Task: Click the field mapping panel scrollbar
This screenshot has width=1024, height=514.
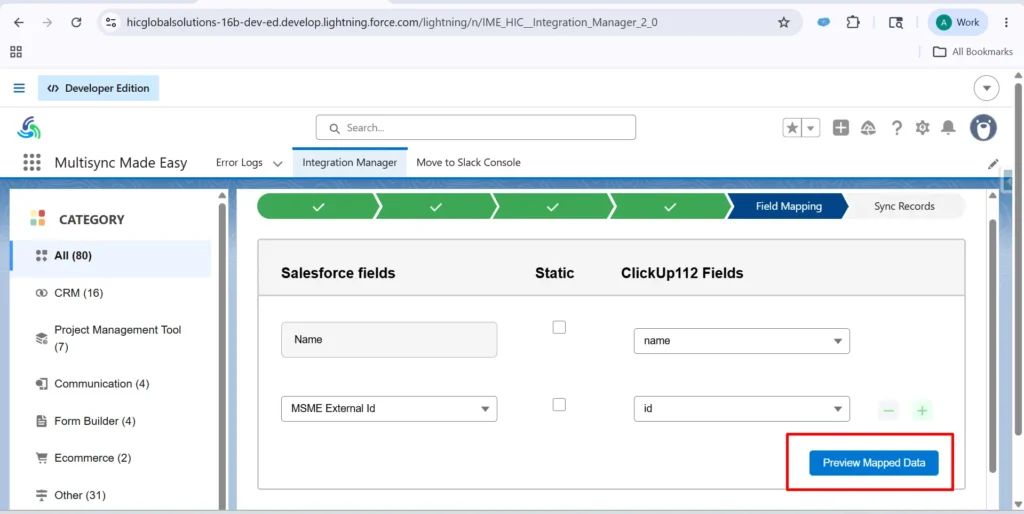Action: (x=993, y=346)
